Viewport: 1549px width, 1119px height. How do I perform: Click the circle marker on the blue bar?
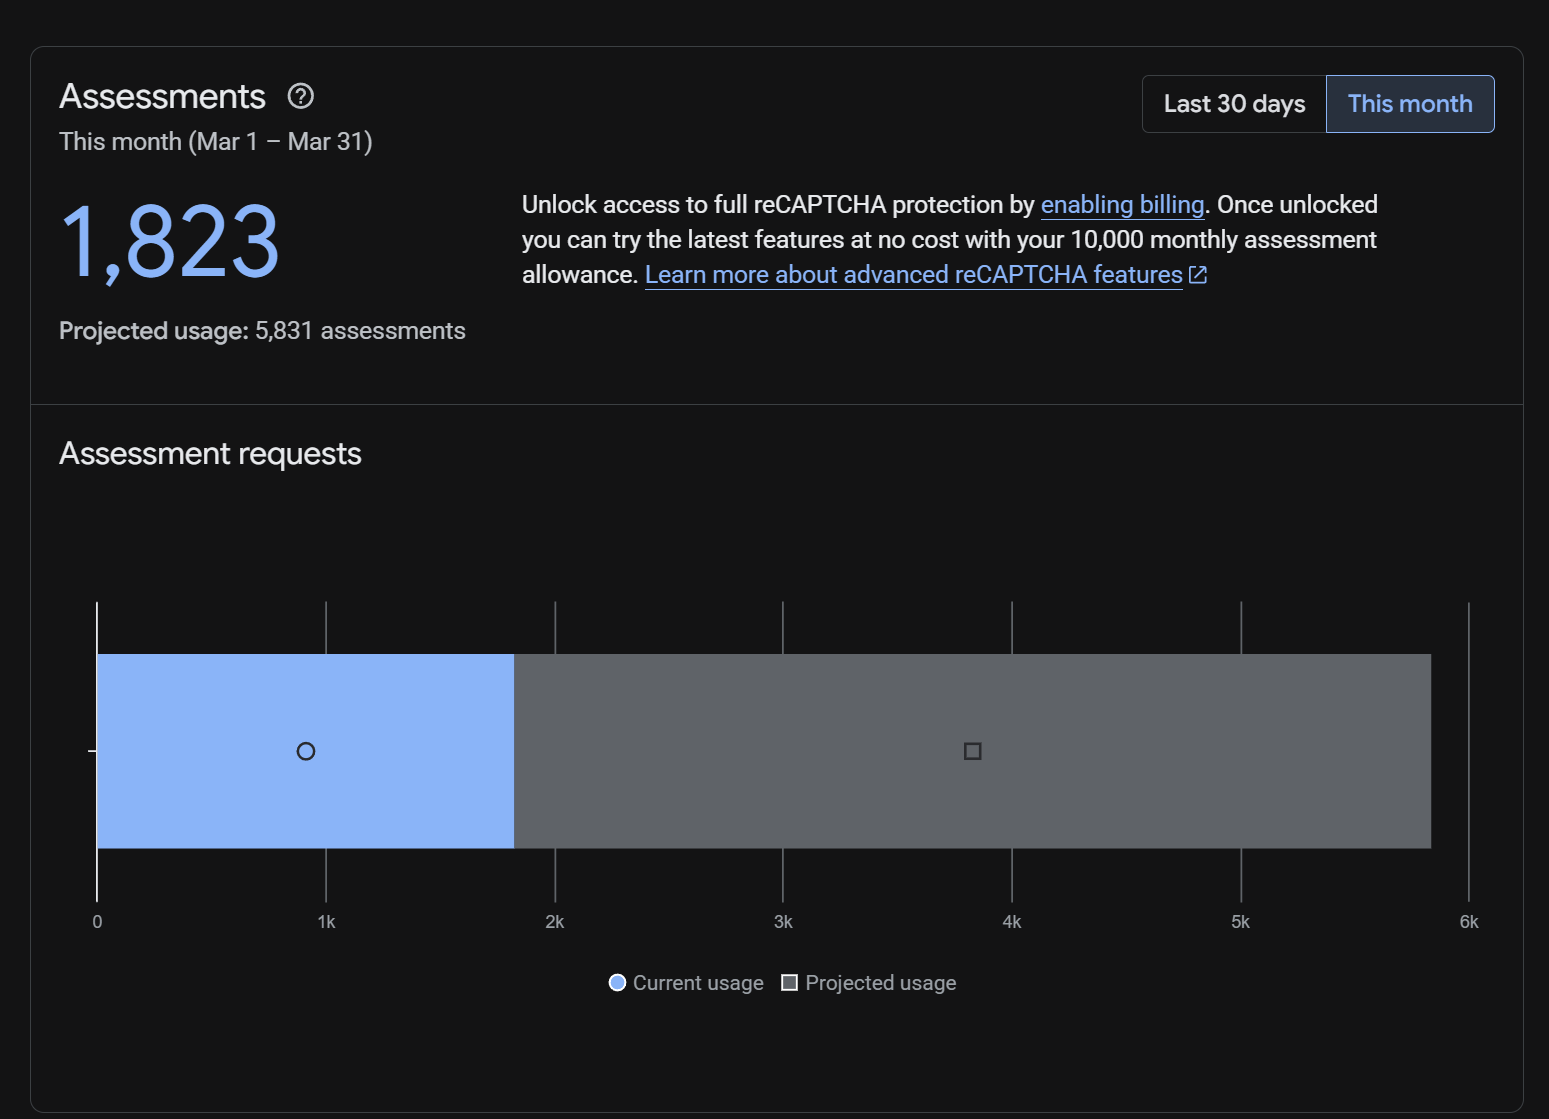pos(306,751)
